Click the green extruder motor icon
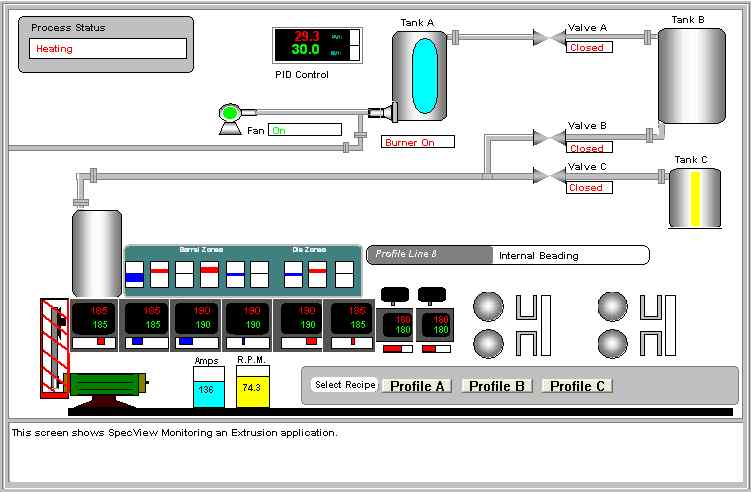This screenshot has height=492, width=751. [105, 384]
